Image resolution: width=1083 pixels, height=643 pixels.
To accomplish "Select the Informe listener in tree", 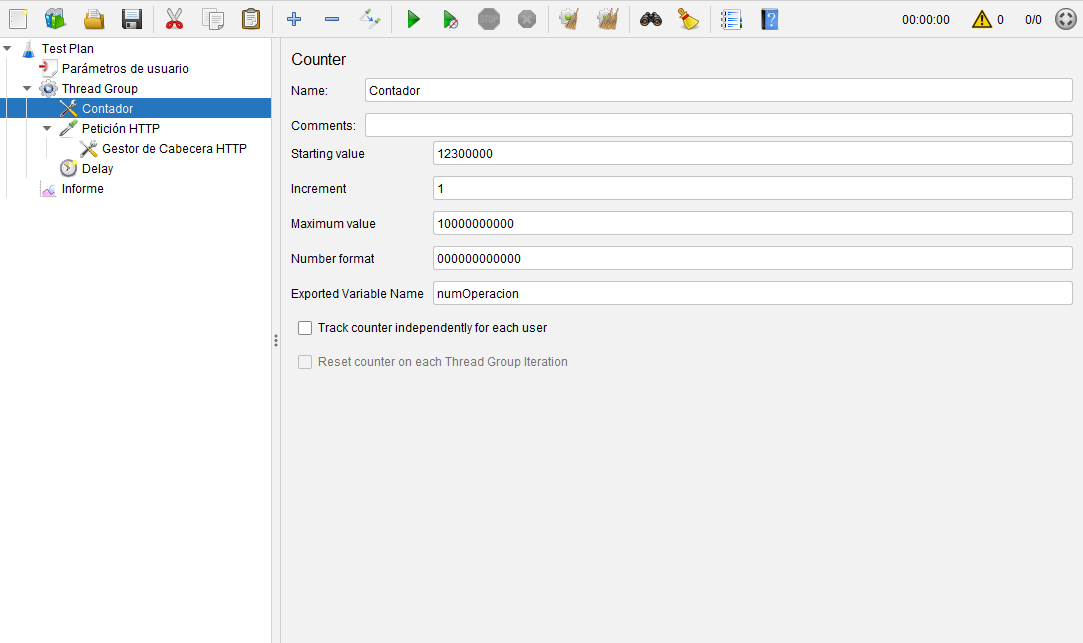I will pyautogui.click(x=82, y=189).
